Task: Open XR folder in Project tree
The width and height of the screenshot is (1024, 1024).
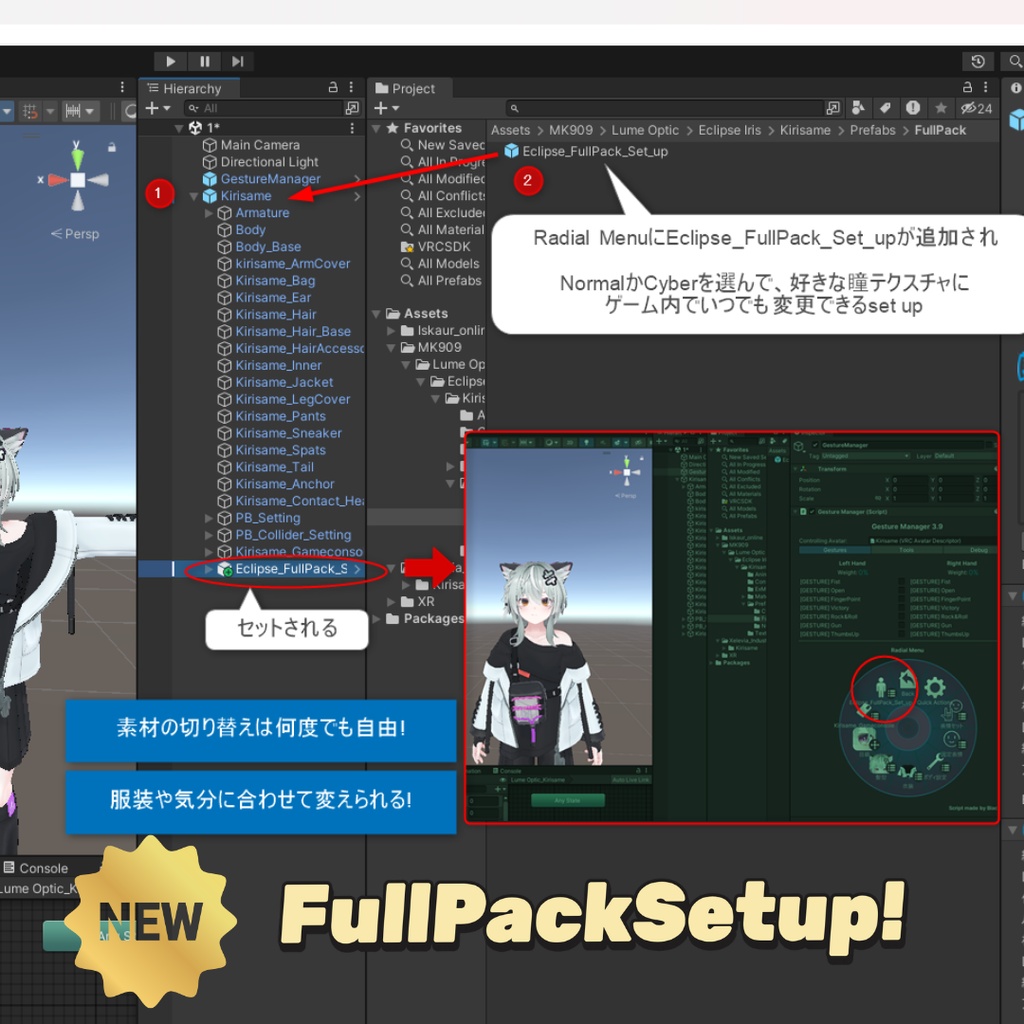Action: point(418,602)
